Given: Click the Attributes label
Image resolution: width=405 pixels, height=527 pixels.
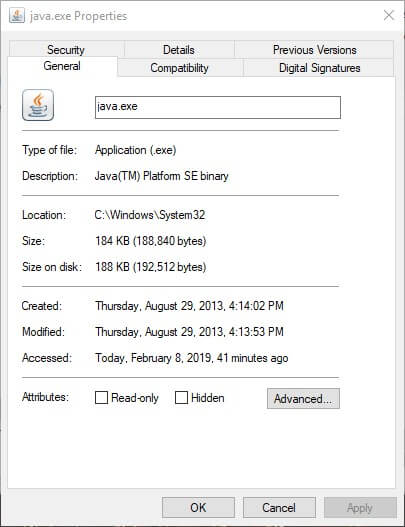Looking at the screenshot, I should point(45,397).
